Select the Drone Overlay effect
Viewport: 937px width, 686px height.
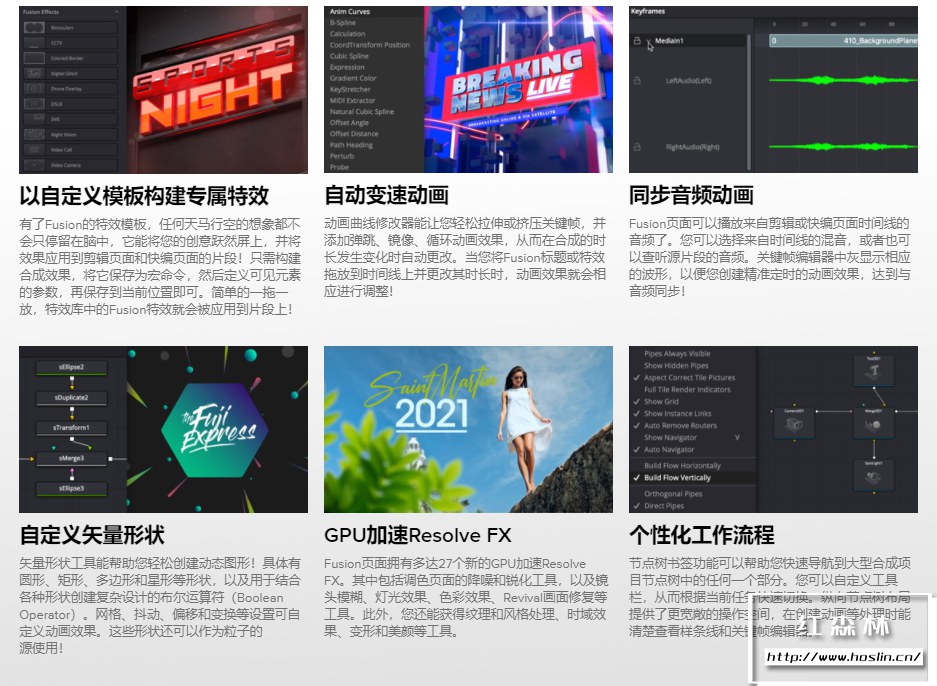(34, 87)
